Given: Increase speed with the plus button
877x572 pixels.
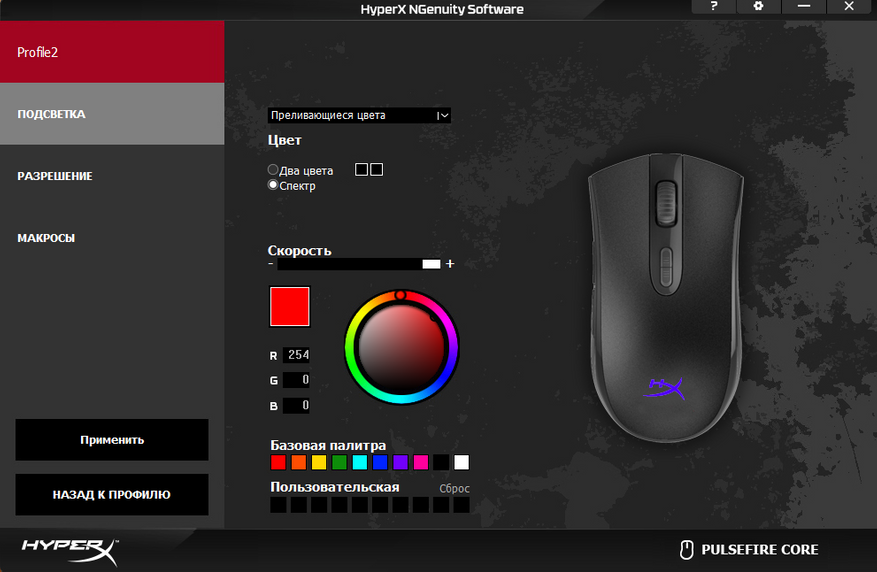Looking at the screenshot, I should click(x=450, y=263).
